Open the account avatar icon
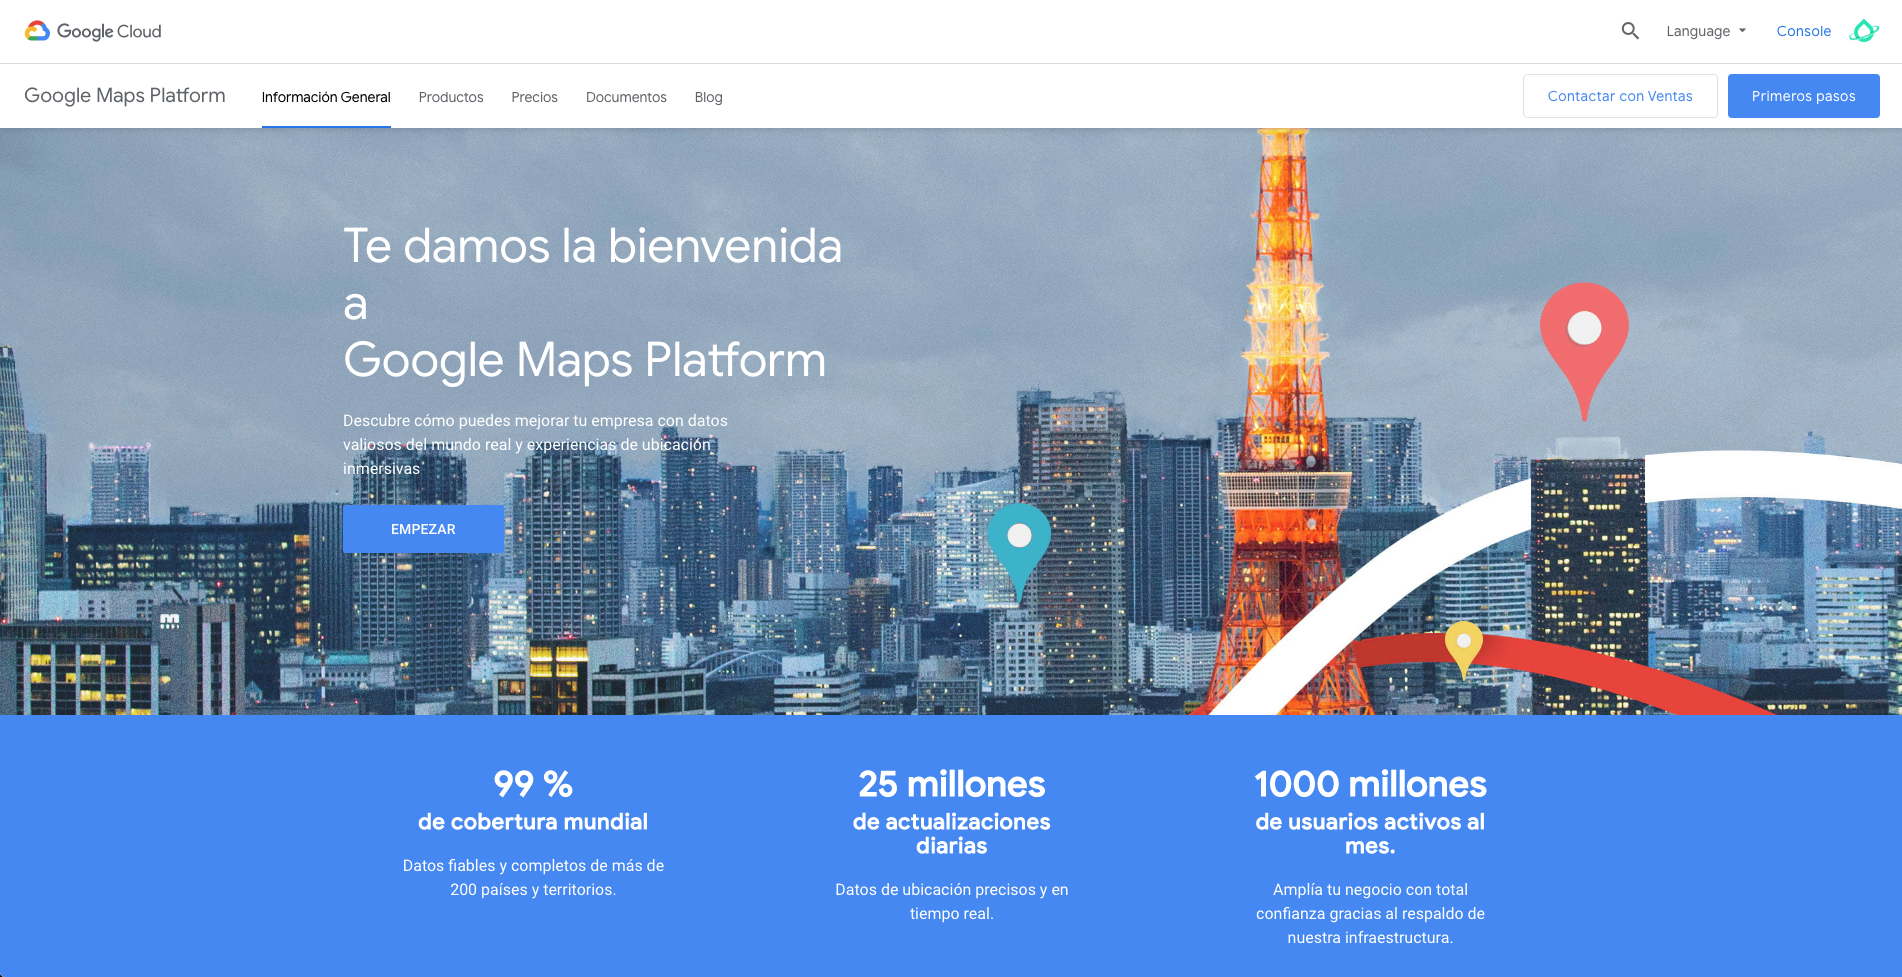This screenshot has height=977, width=1902. pos(1864,31)
